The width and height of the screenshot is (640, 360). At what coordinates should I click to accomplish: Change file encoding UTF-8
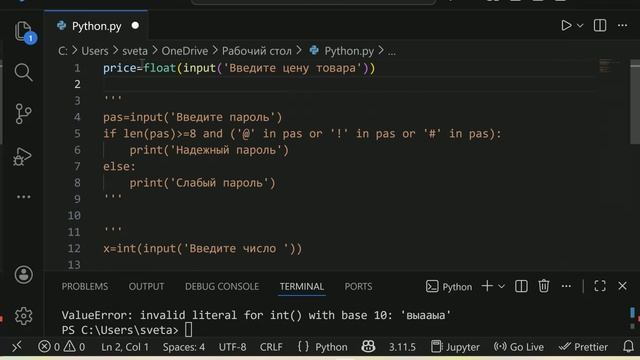click(x=232, y=347)
